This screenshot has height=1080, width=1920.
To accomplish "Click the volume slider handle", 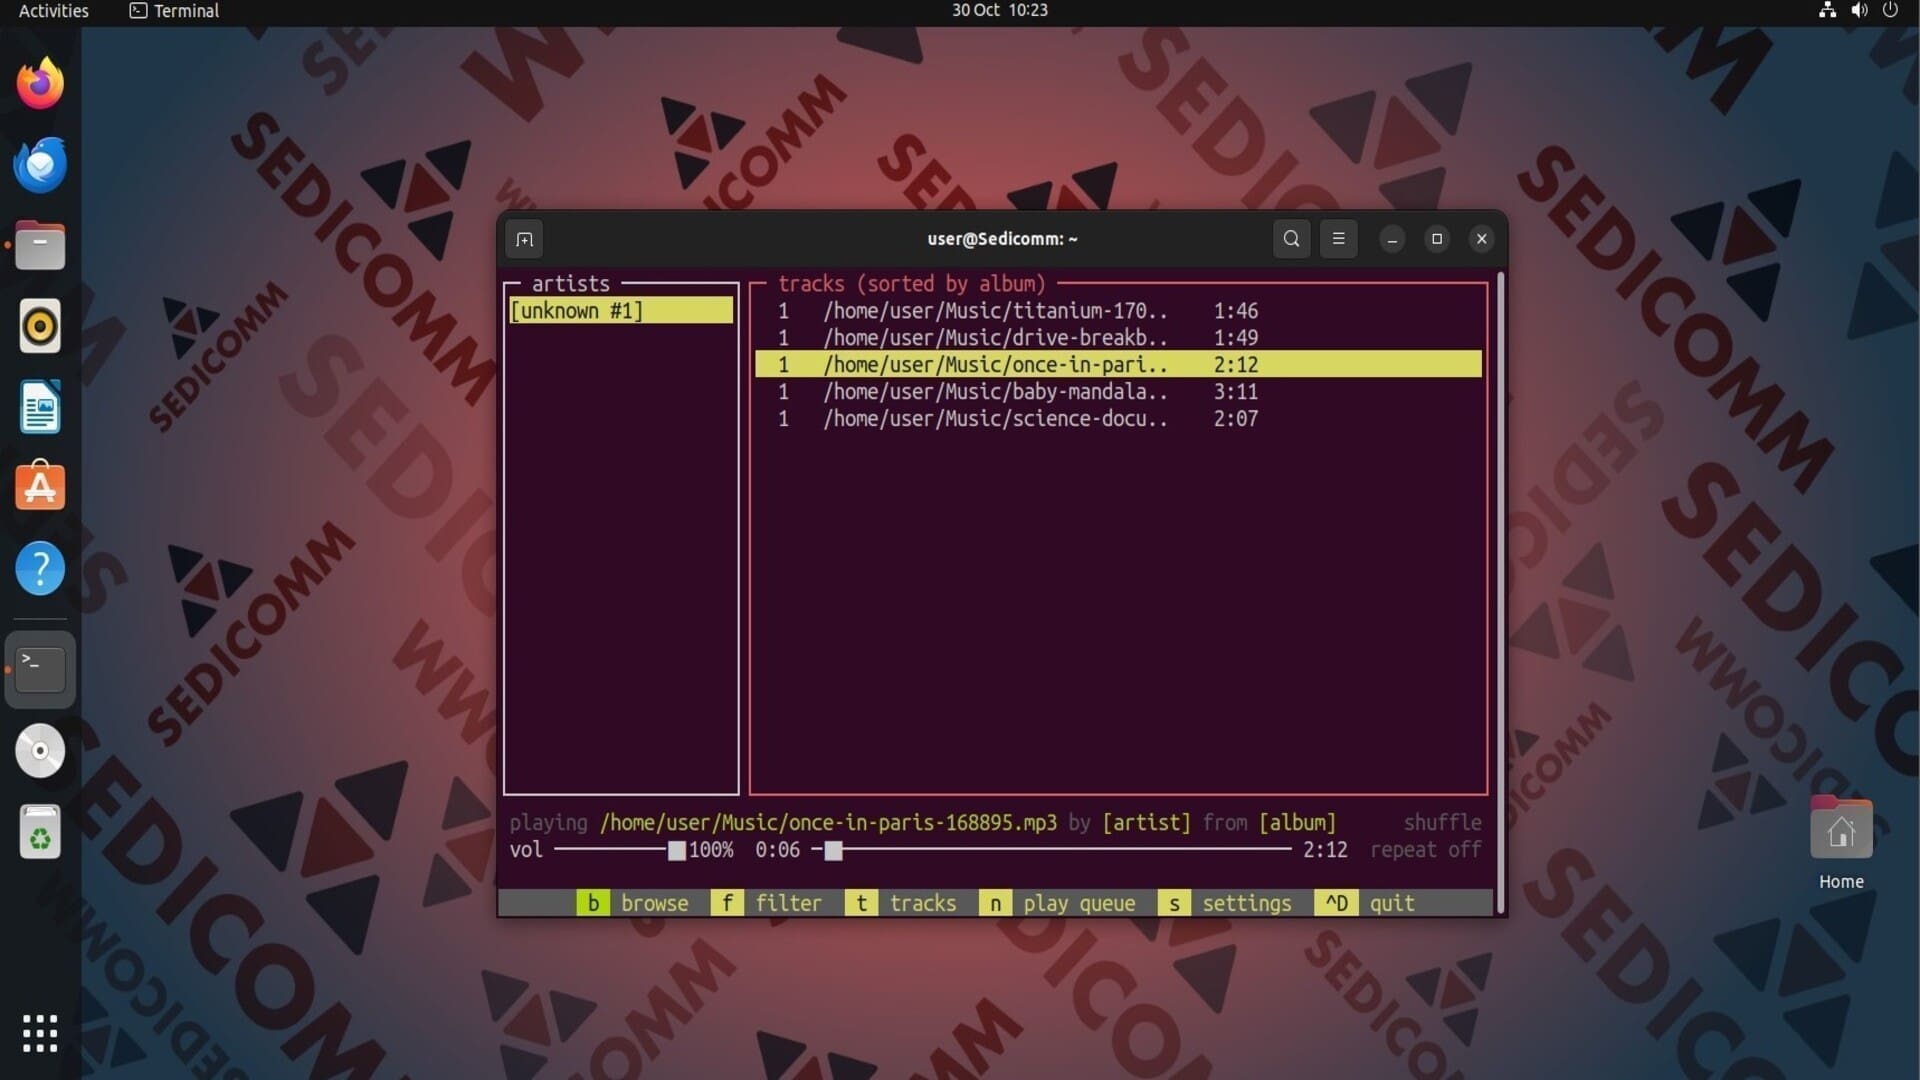I will [677, 850].
